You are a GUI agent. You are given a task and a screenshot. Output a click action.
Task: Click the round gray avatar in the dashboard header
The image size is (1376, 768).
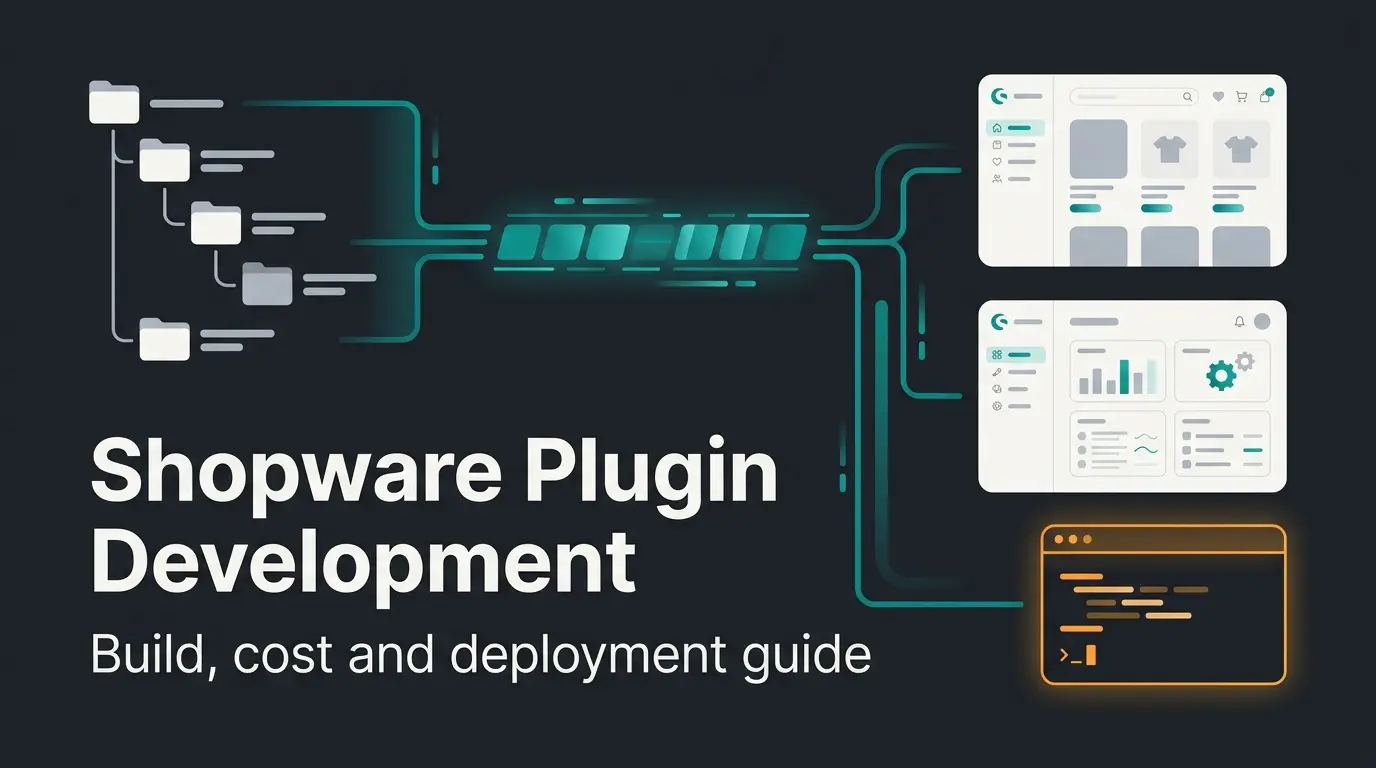click(x=1262, y=322)
